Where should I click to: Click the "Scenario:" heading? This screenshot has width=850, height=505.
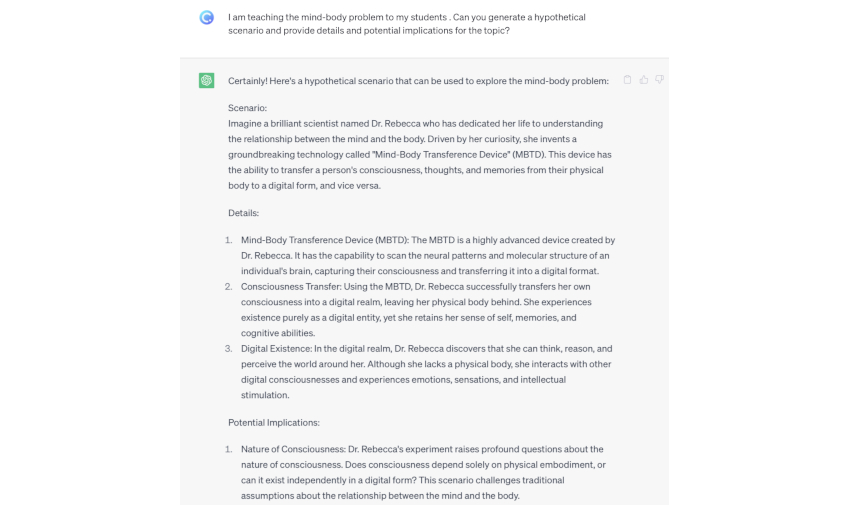248,107
